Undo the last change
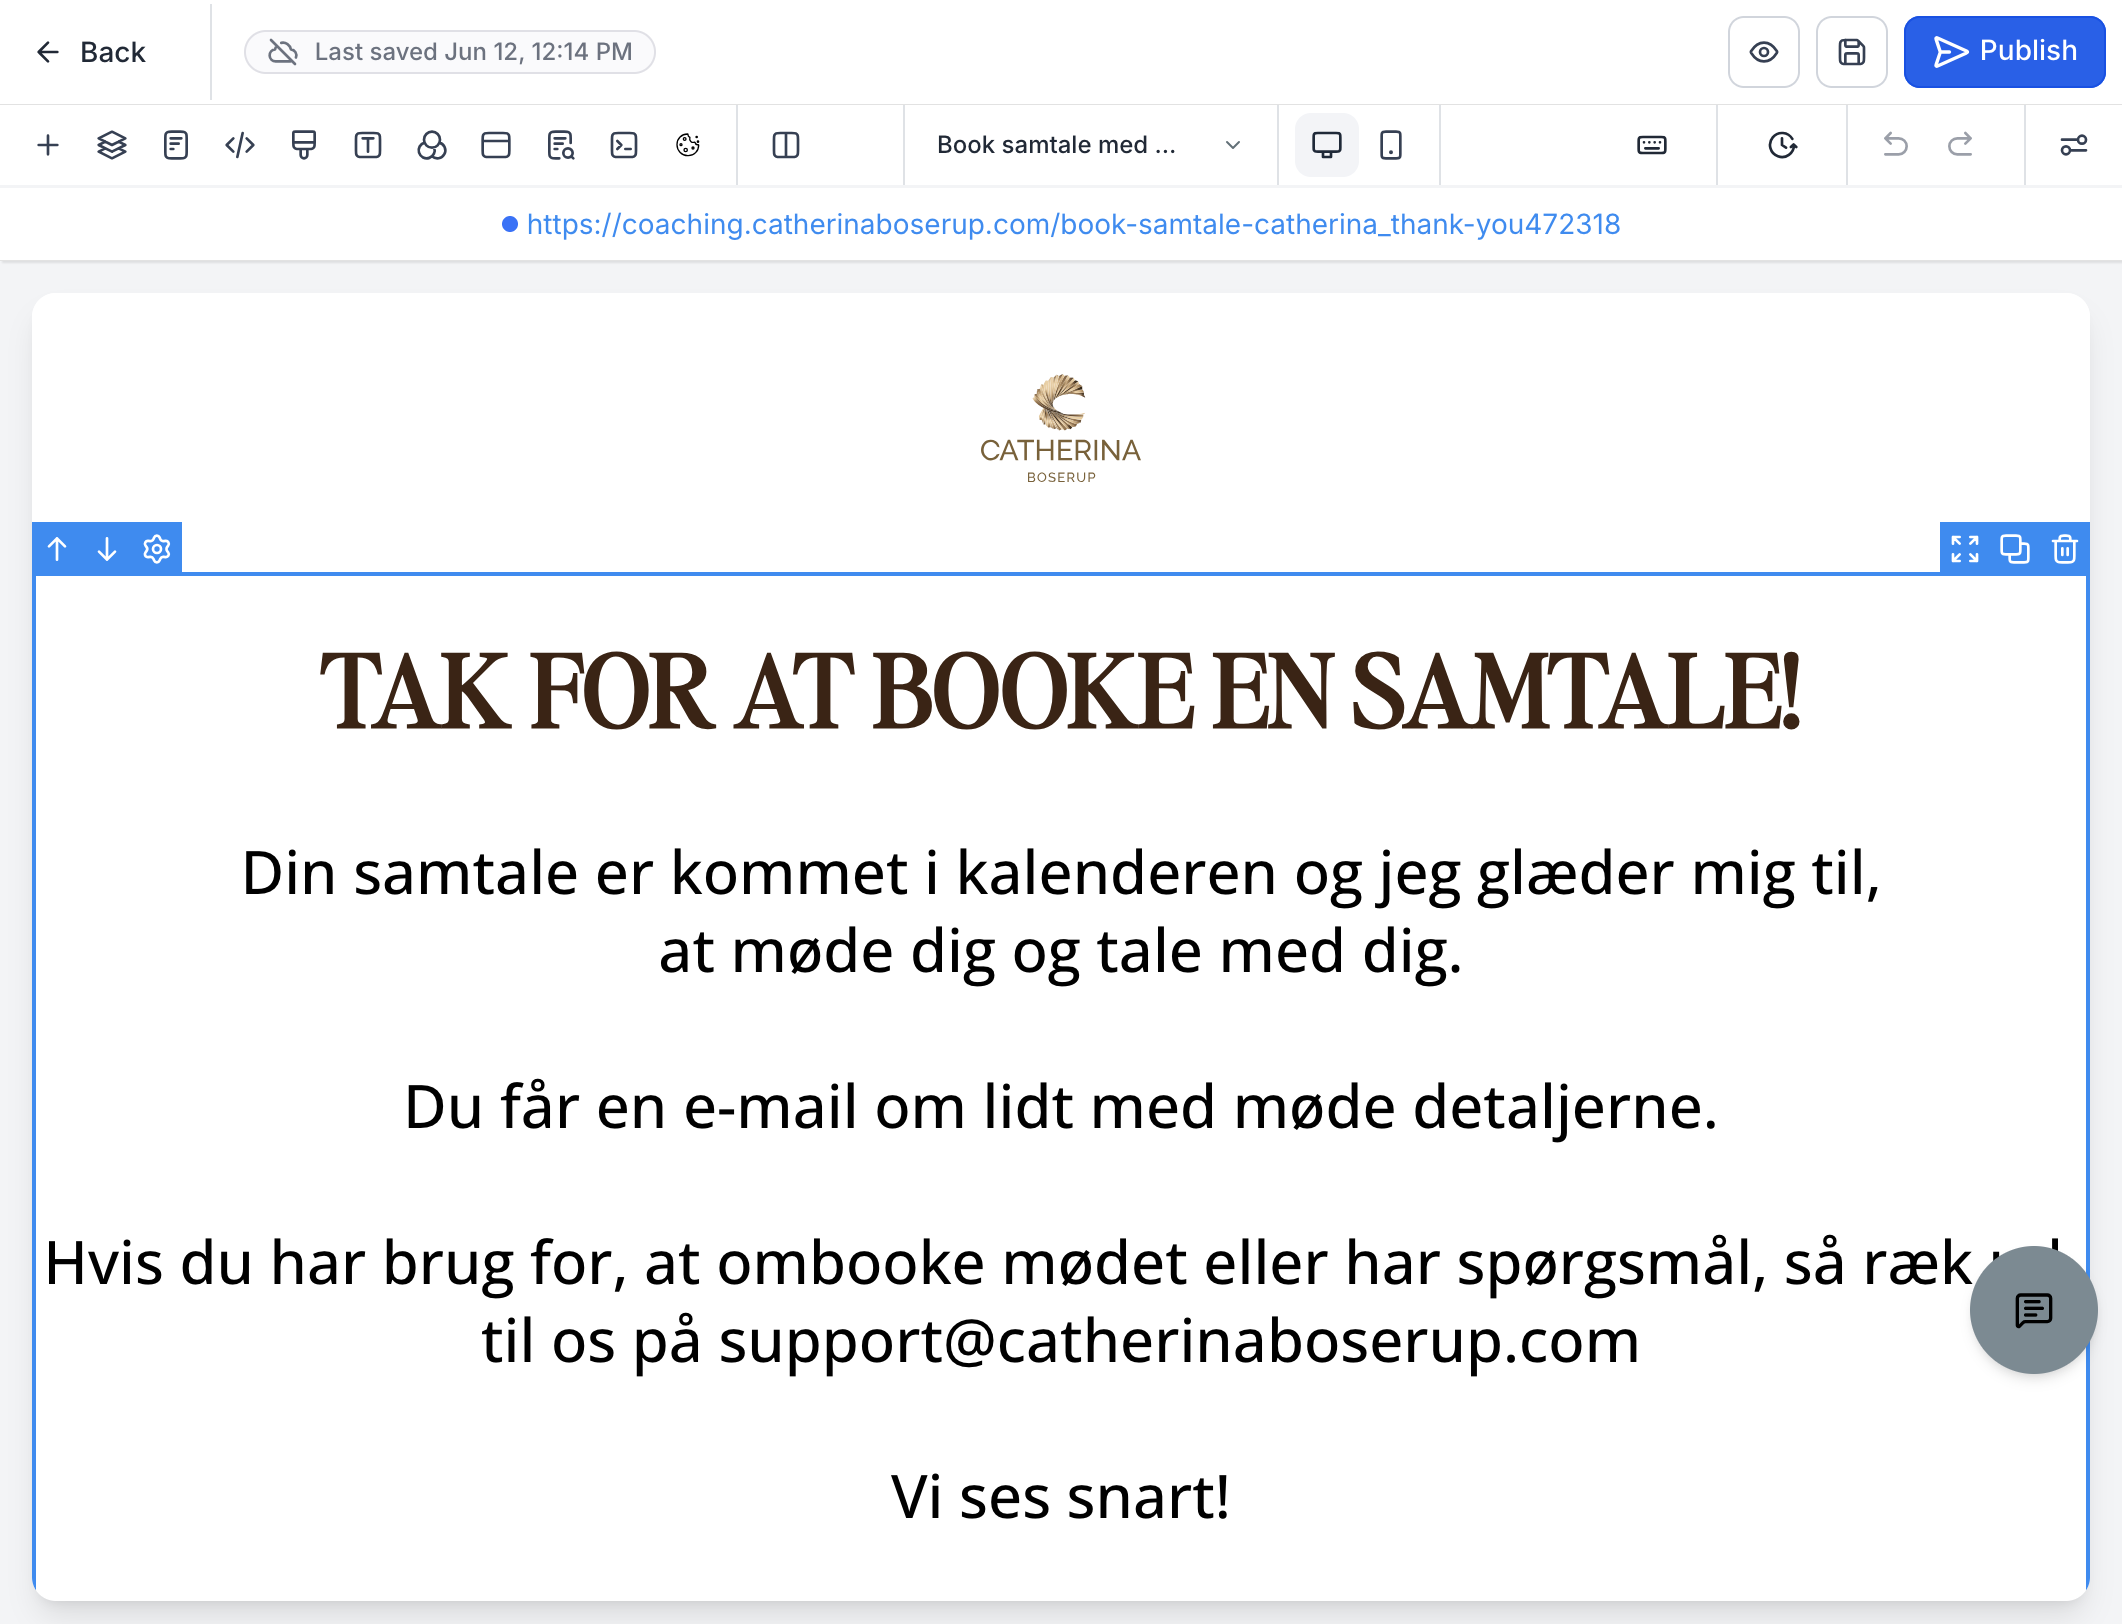The height and width of the screenshot is (1624, 2122). click(x=1895, y=145)
